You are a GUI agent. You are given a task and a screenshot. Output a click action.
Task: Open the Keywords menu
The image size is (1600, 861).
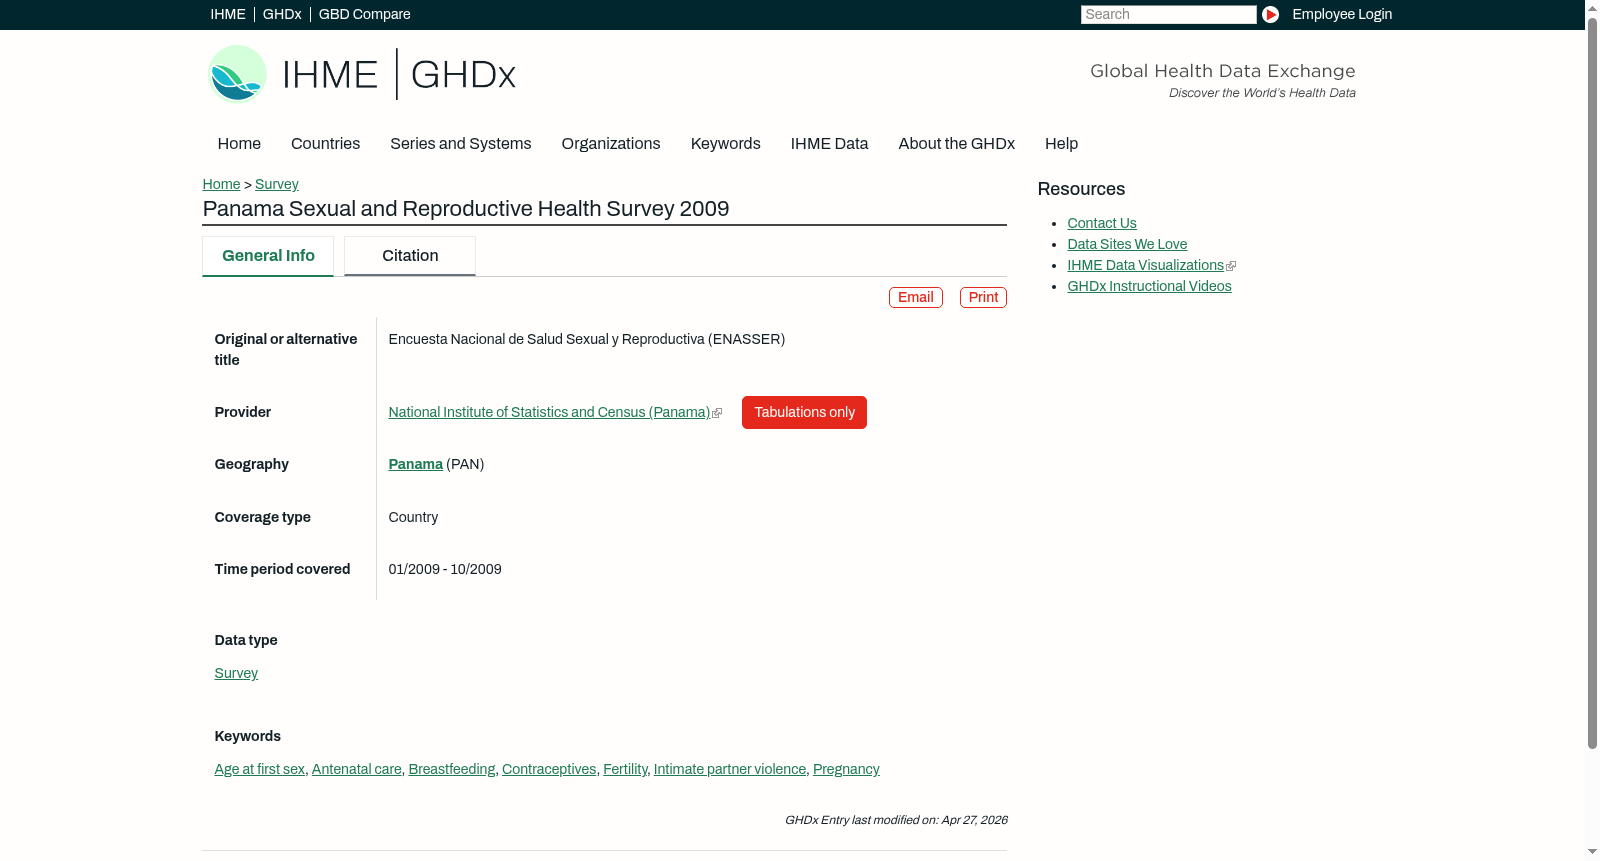[x=726, y=144]
